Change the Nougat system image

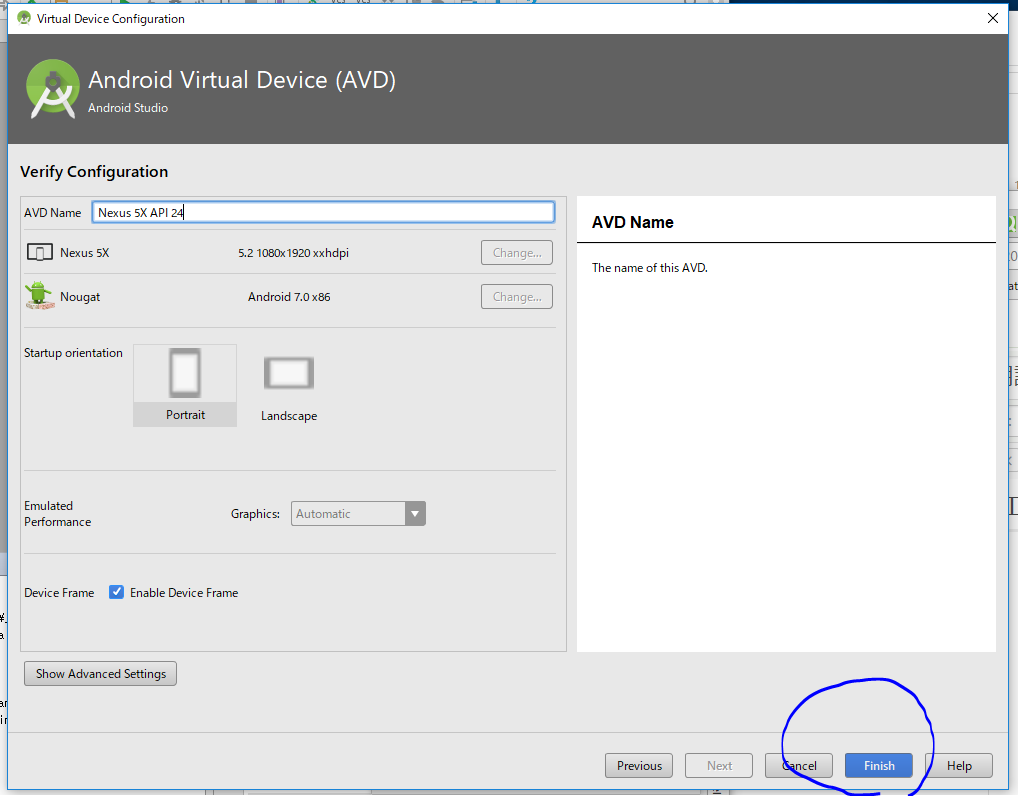point(517,297)
